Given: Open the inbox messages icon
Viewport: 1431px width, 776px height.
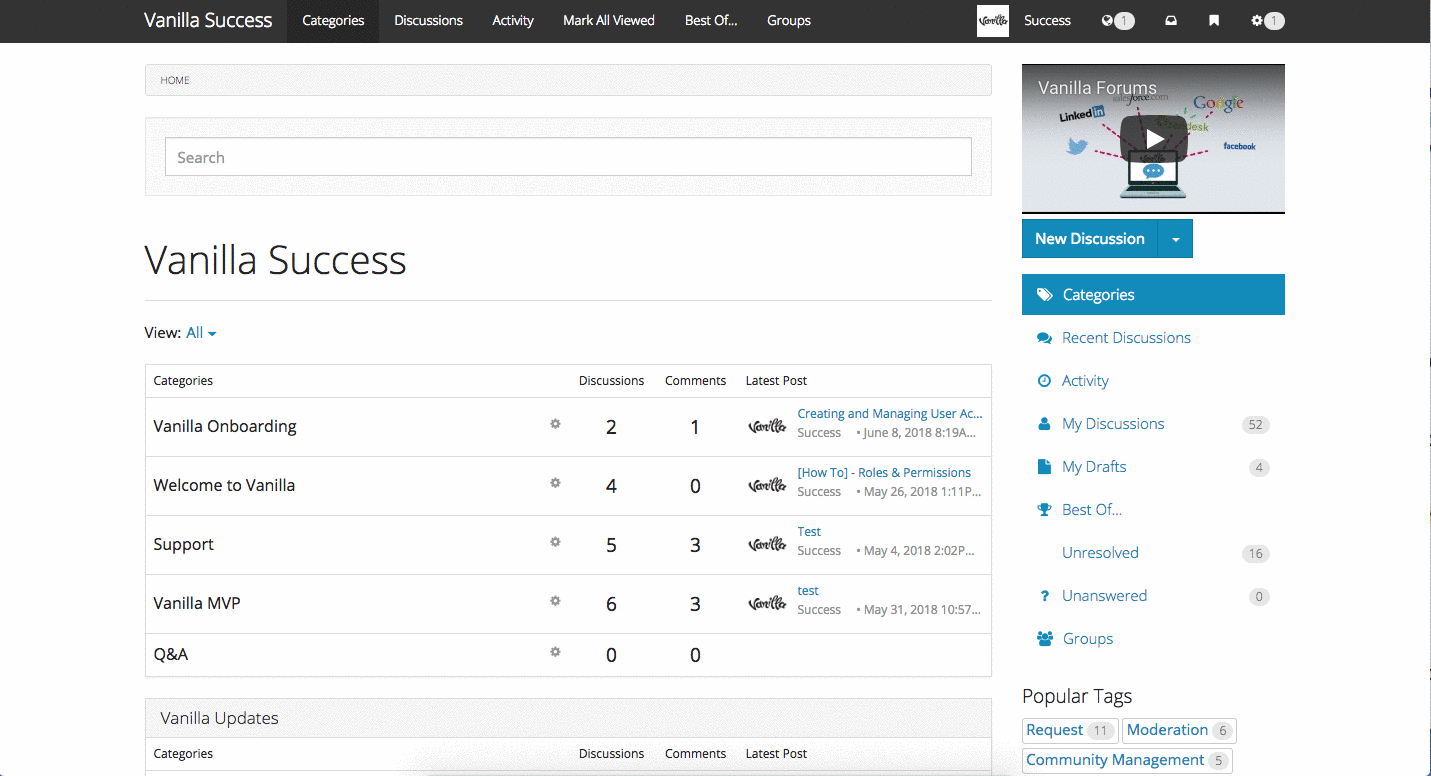Looking at the screenshot, I should tap(1171, 20).
